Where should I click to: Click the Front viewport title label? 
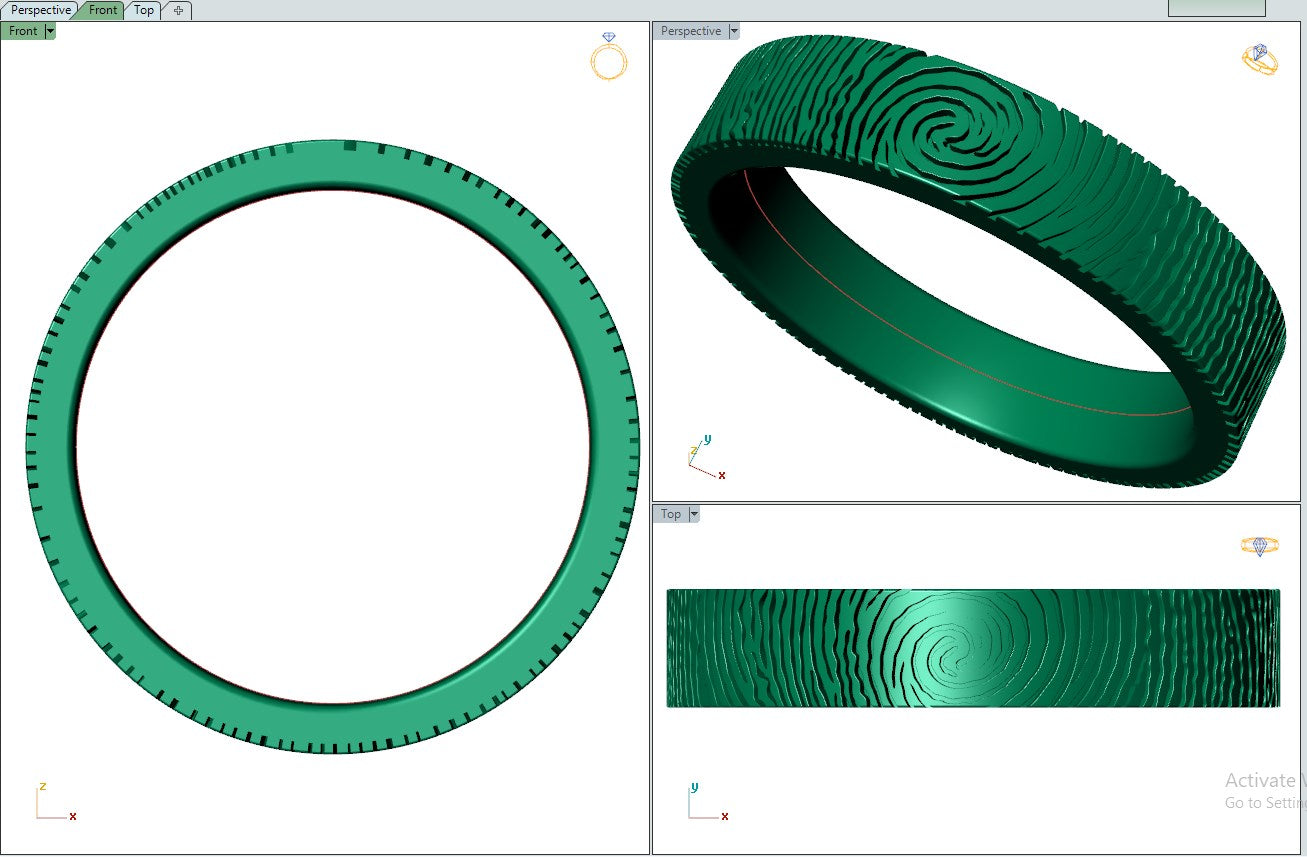[23, 31]
